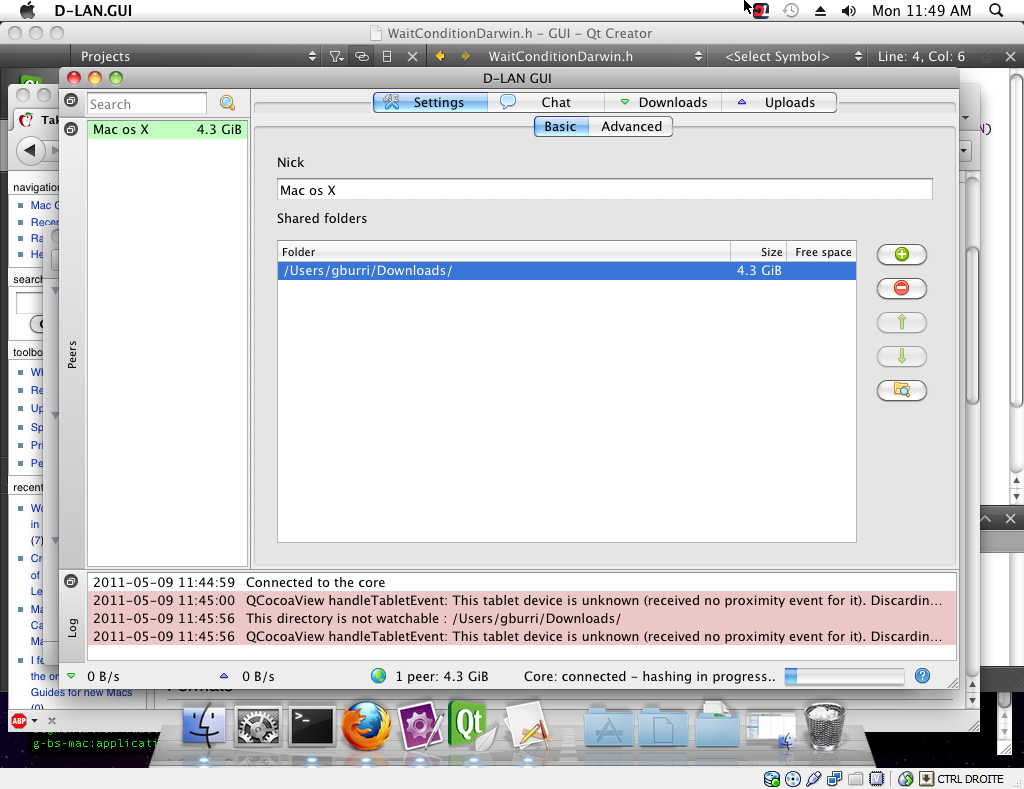This screenshot has height=789, width=1024.
Task: Move the selected shared folder up
Action: tap(901, 322)
